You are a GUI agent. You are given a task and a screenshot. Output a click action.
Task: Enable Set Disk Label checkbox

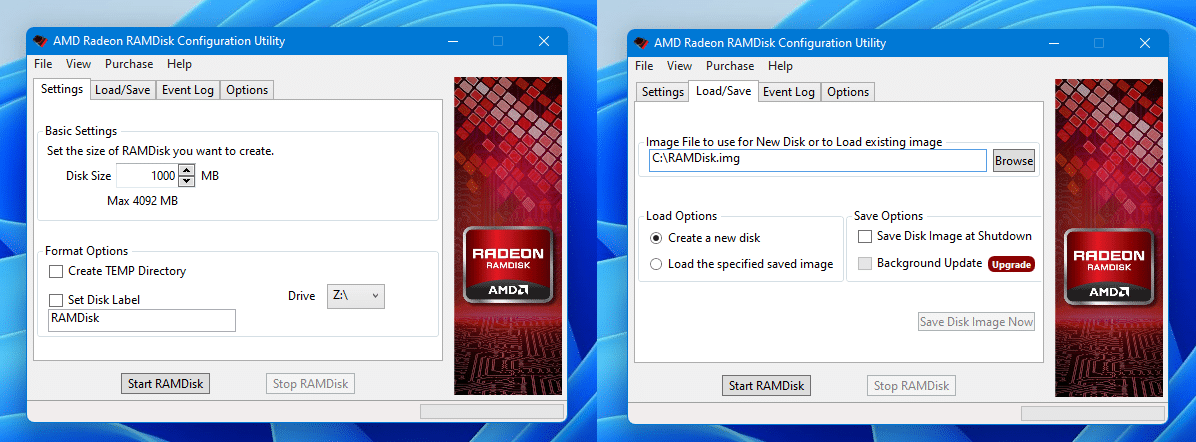point(56,300)
